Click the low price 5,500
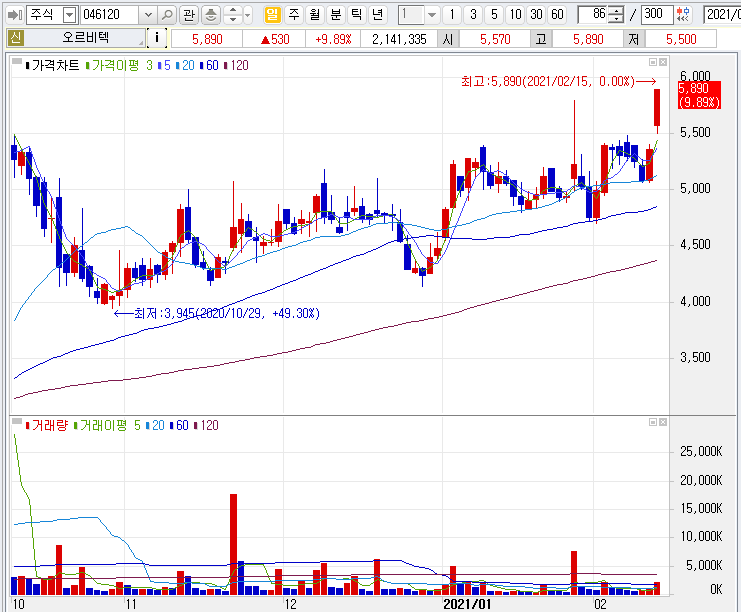The image size is (741, 612). 681,39
